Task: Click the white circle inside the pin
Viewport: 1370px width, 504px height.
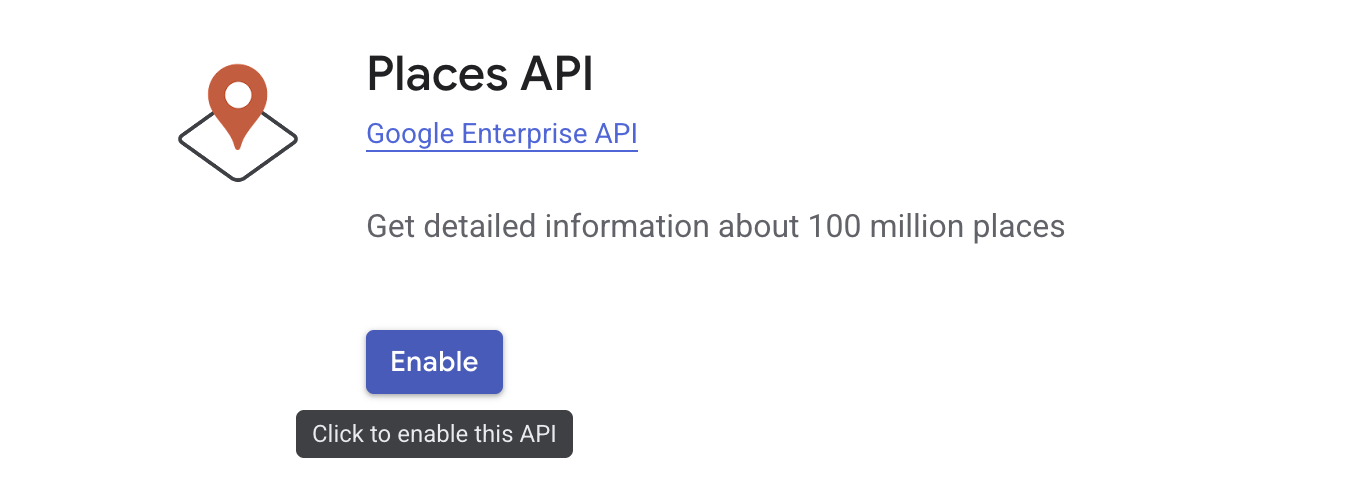Action: (x=238, y=95)
